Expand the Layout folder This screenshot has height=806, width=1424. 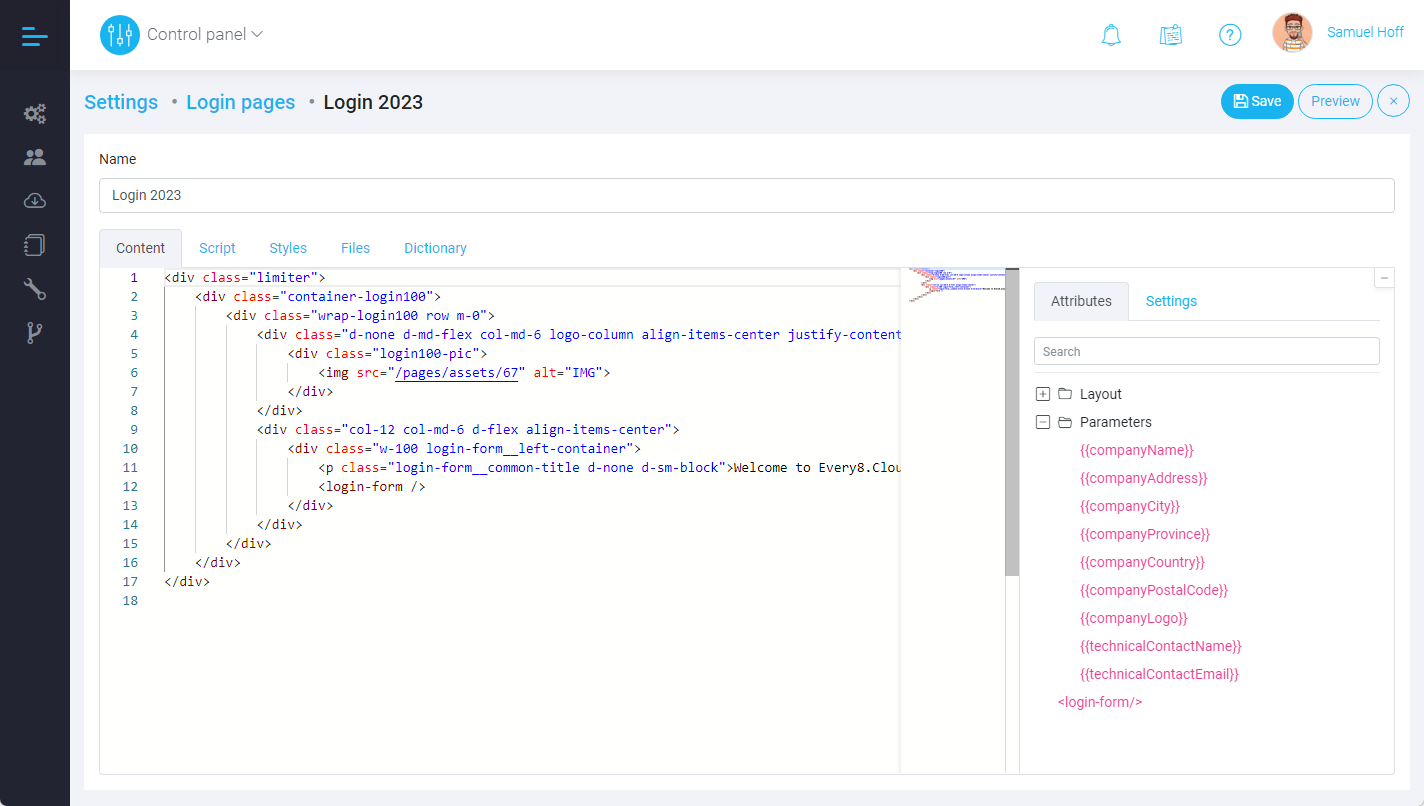coord(1043,394)
